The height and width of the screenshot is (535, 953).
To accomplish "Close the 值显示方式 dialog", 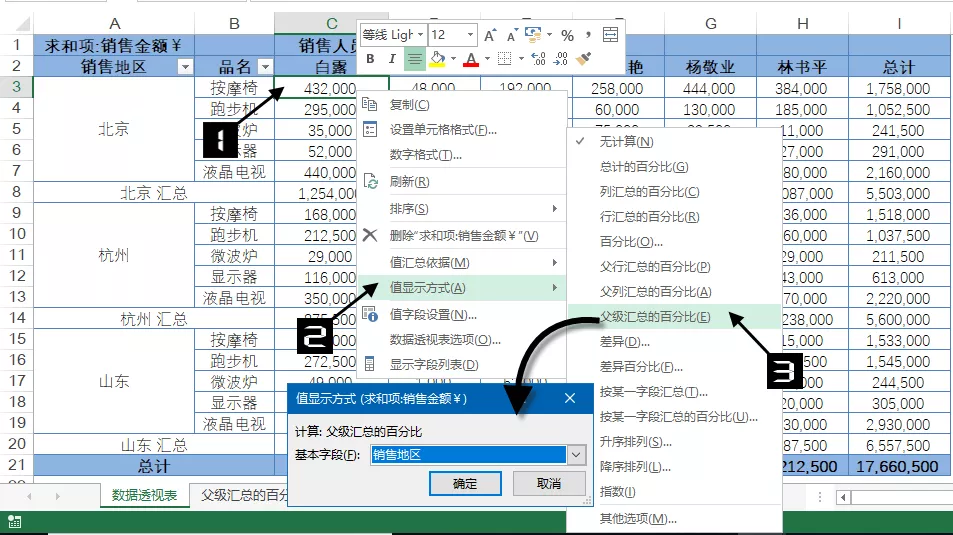I will click(569, 398).
